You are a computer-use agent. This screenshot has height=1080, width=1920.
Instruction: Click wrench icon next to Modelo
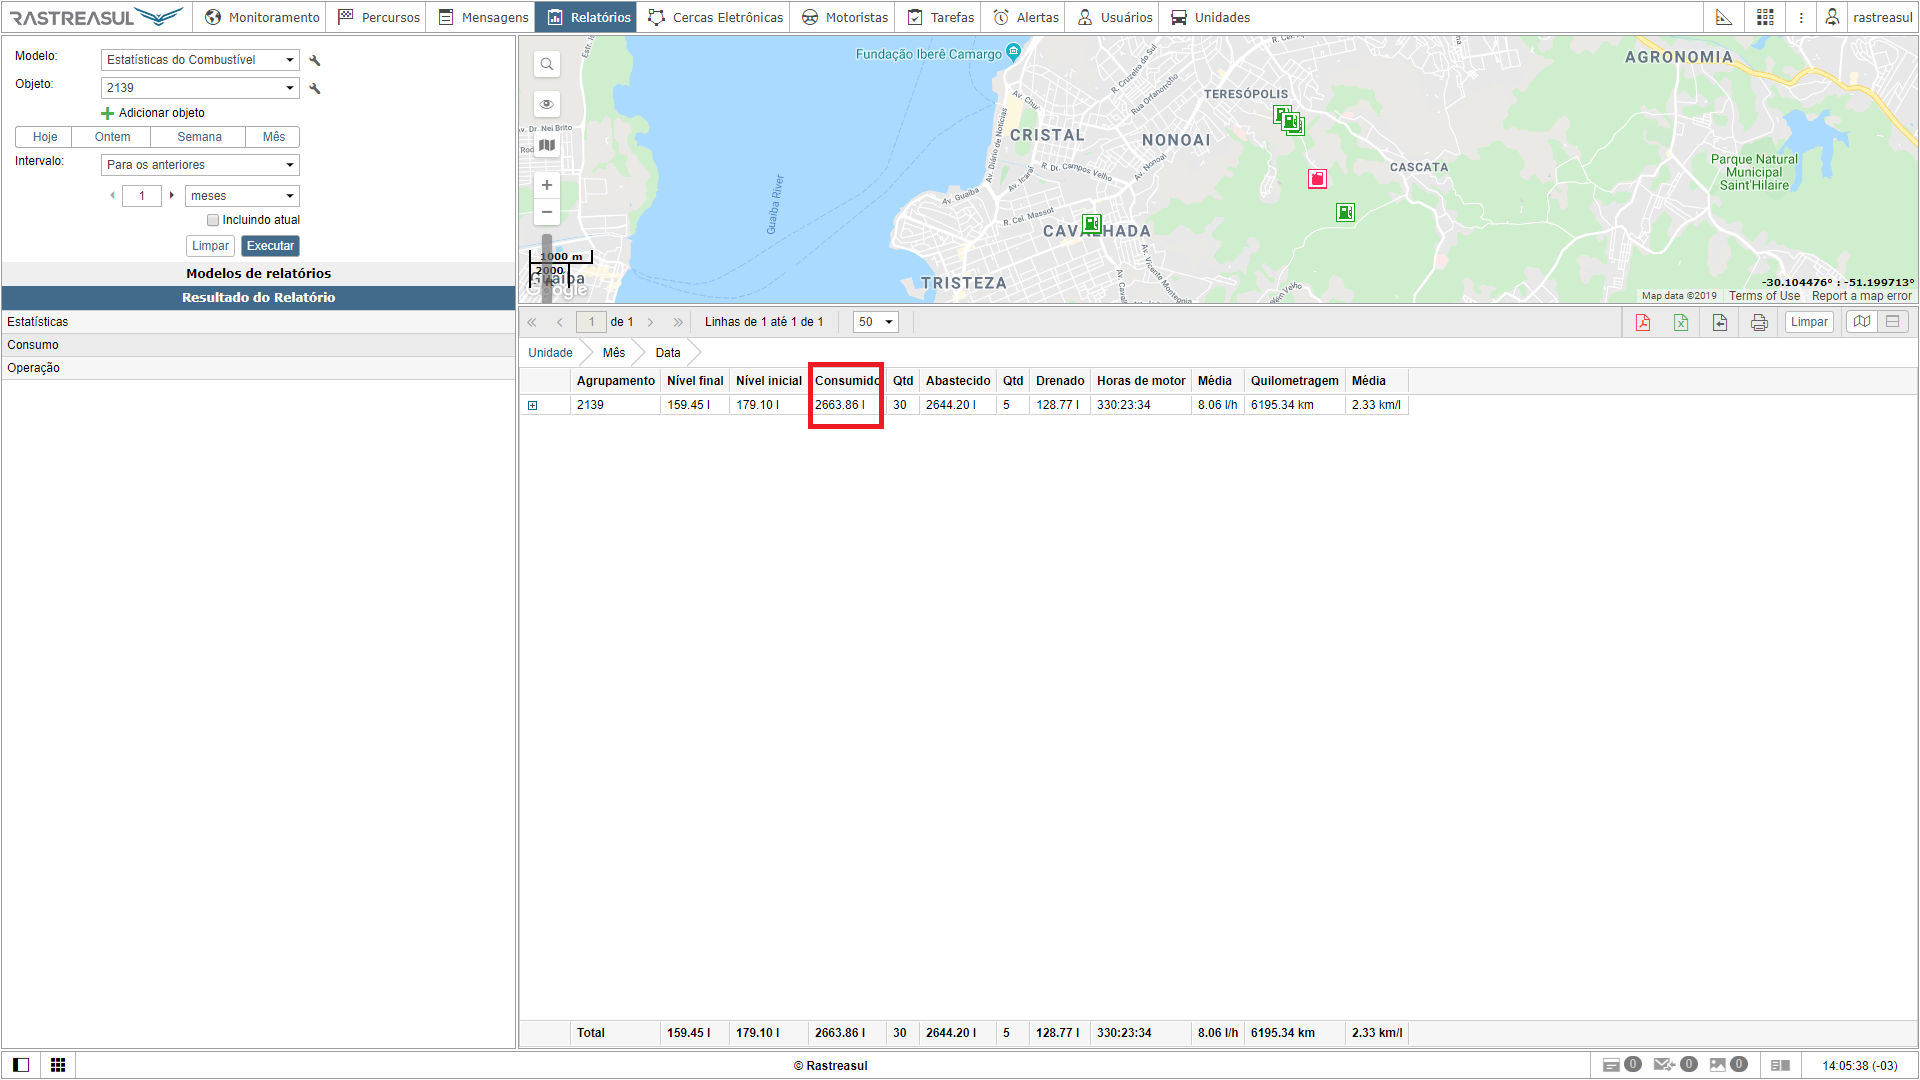click(x=315, y=60)
